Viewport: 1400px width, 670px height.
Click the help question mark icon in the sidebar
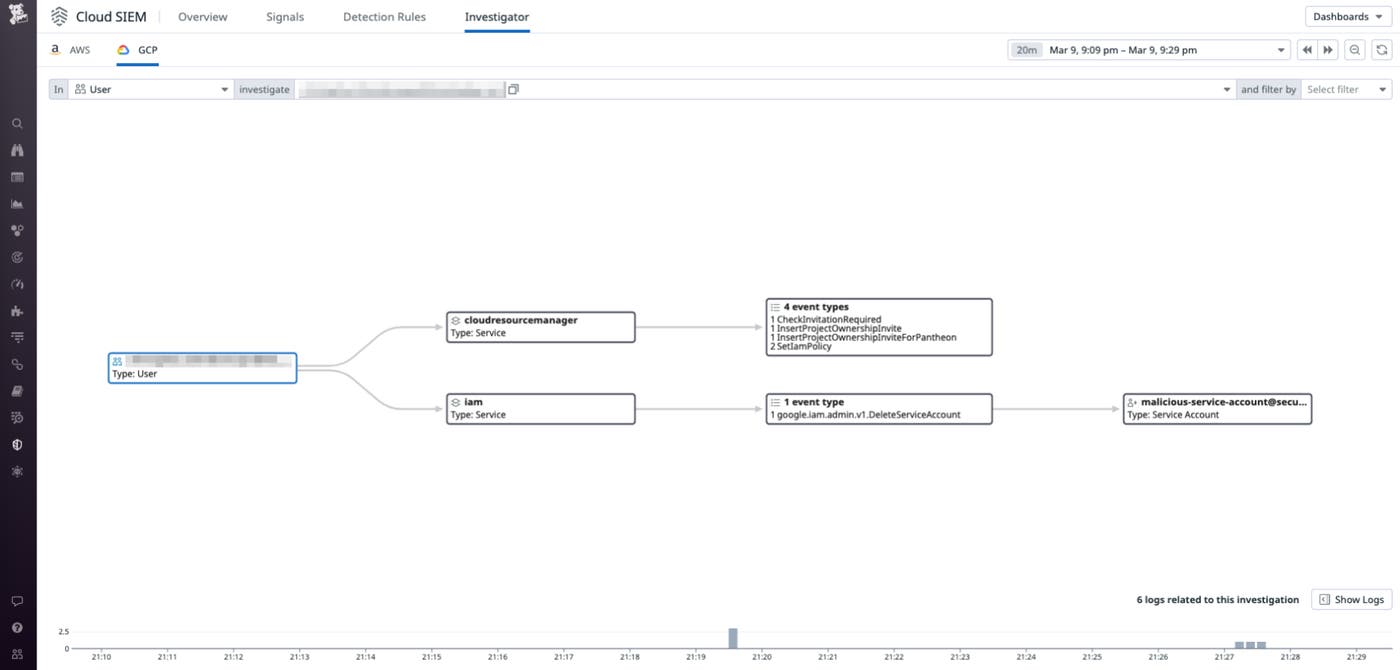17,628
